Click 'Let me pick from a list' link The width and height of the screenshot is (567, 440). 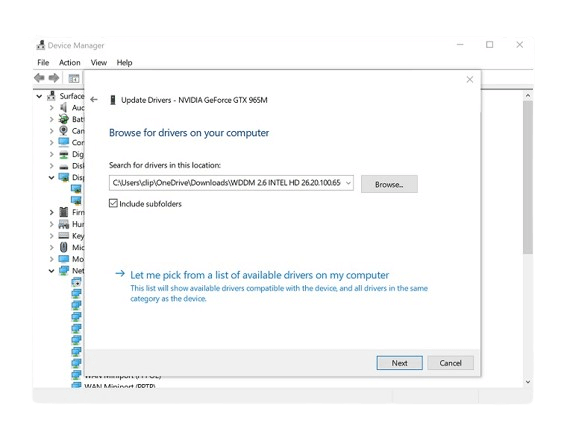coord(259,275)
